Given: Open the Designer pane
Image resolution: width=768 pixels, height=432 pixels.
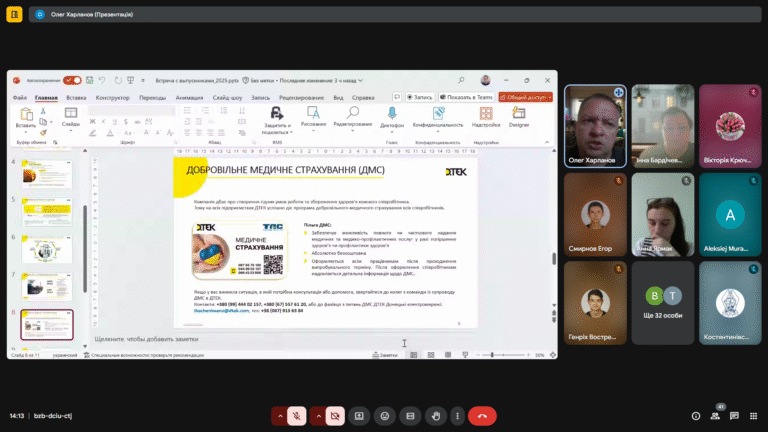Looking at the screenshot, I should coord(519,117).
